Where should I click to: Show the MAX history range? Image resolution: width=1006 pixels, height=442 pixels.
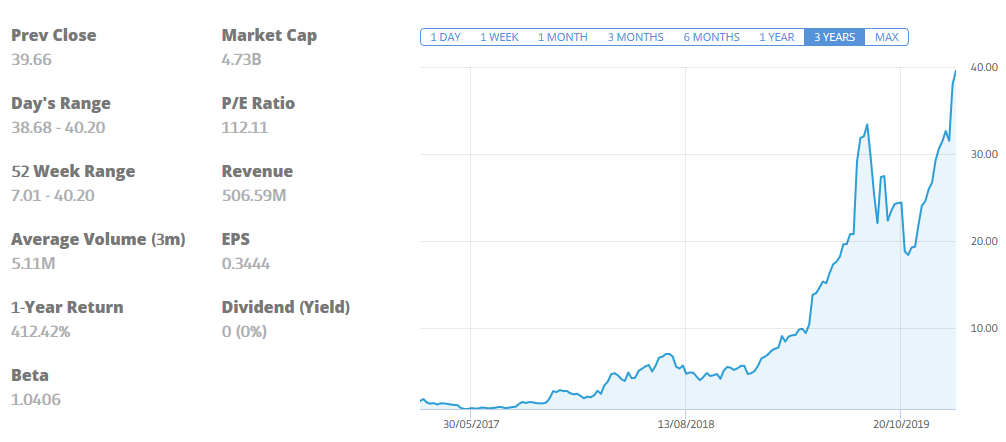click(886, 37)
